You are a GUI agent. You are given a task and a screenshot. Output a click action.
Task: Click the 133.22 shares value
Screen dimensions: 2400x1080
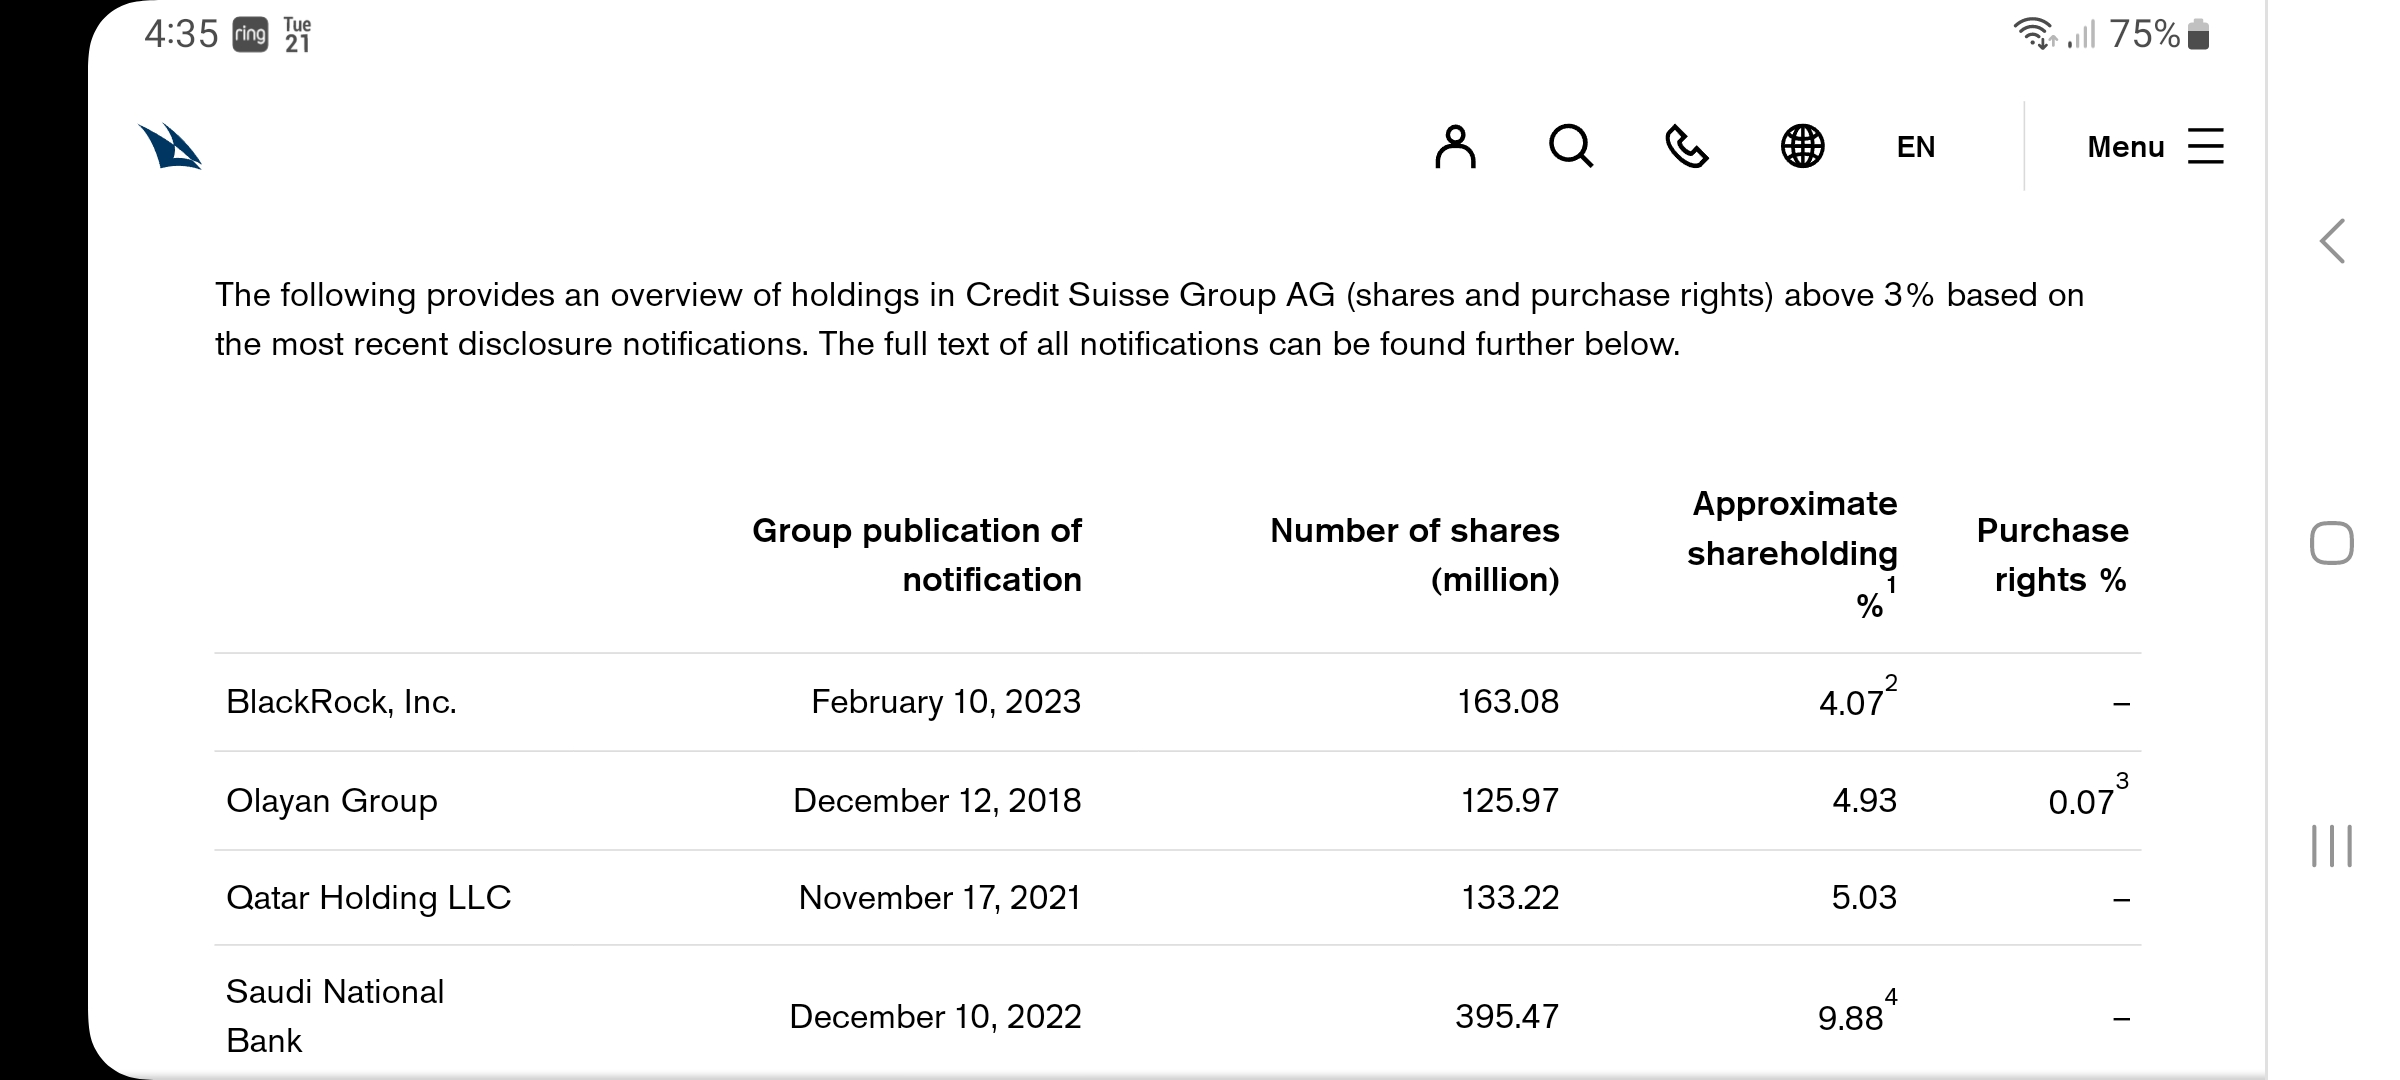click(x=1510, y=898)
